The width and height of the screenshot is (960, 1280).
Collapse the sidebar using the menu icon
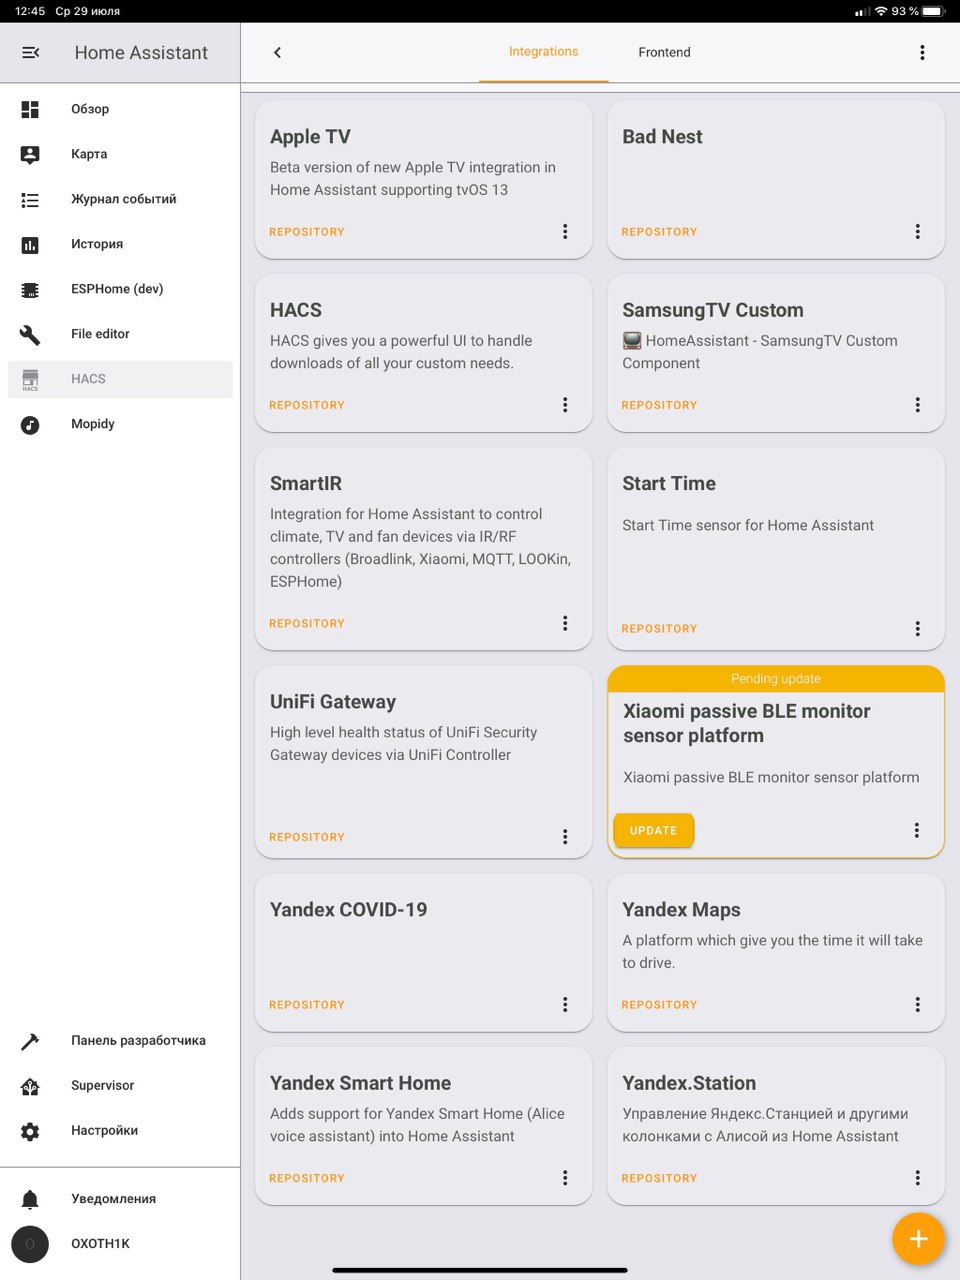point(31,52)
